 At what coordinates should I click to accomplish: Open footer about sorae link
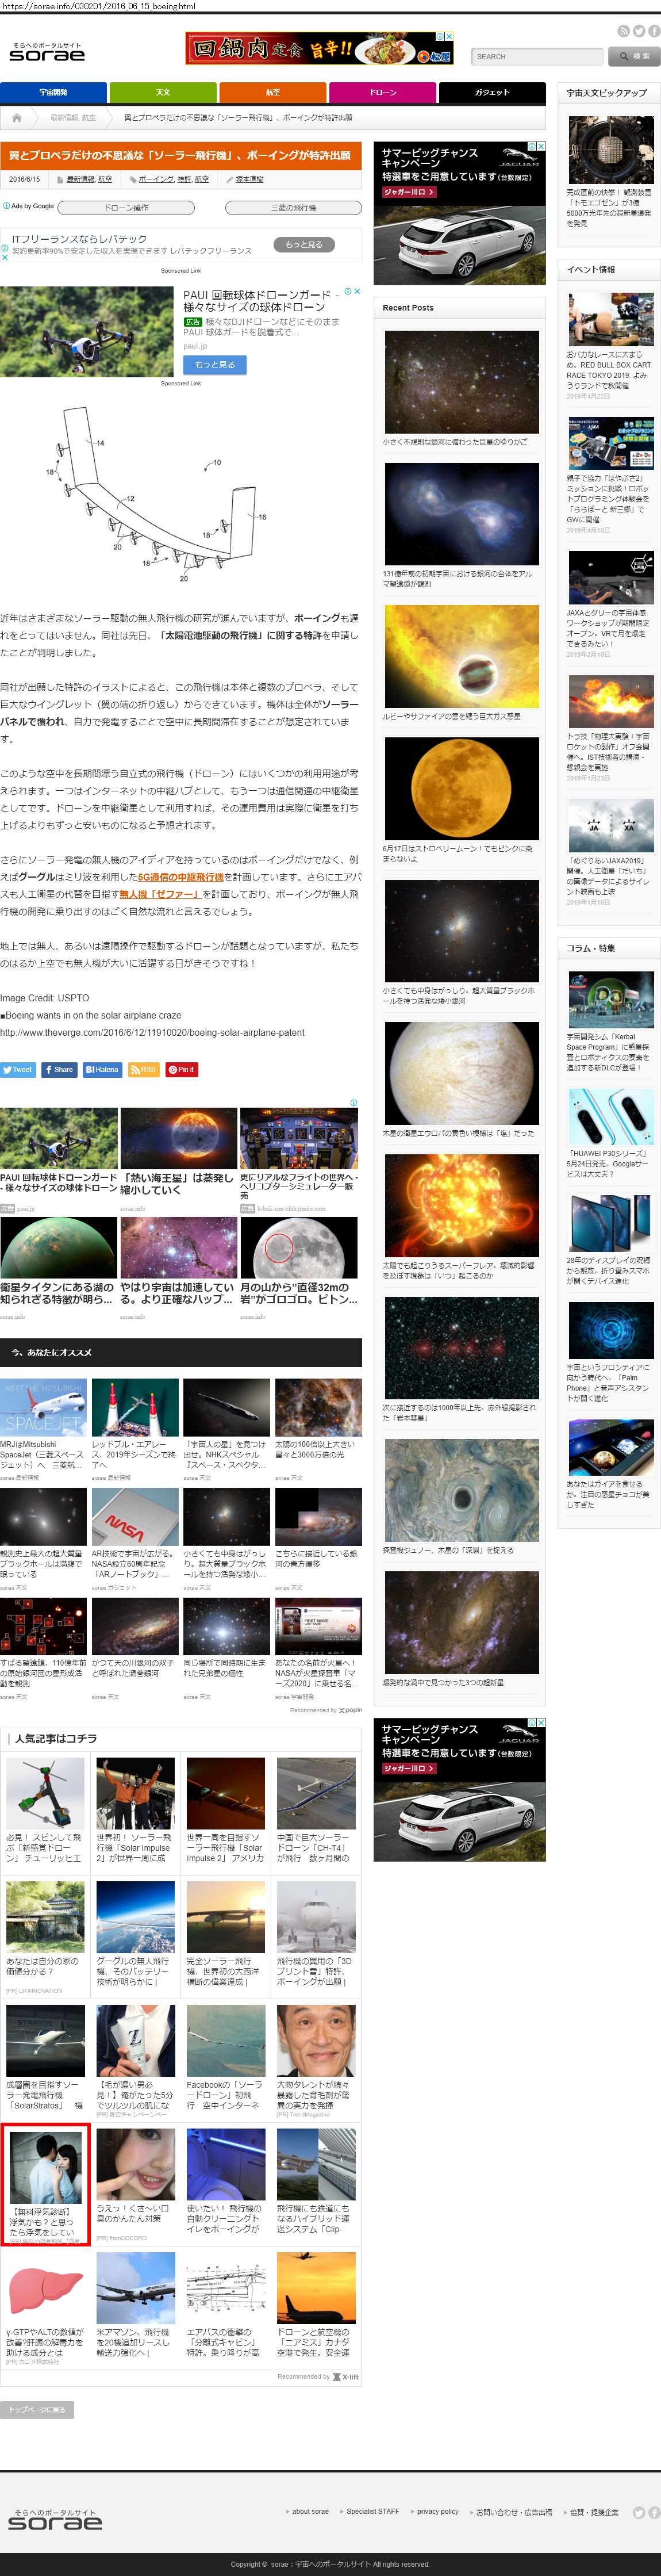(x=310, y=2512)
